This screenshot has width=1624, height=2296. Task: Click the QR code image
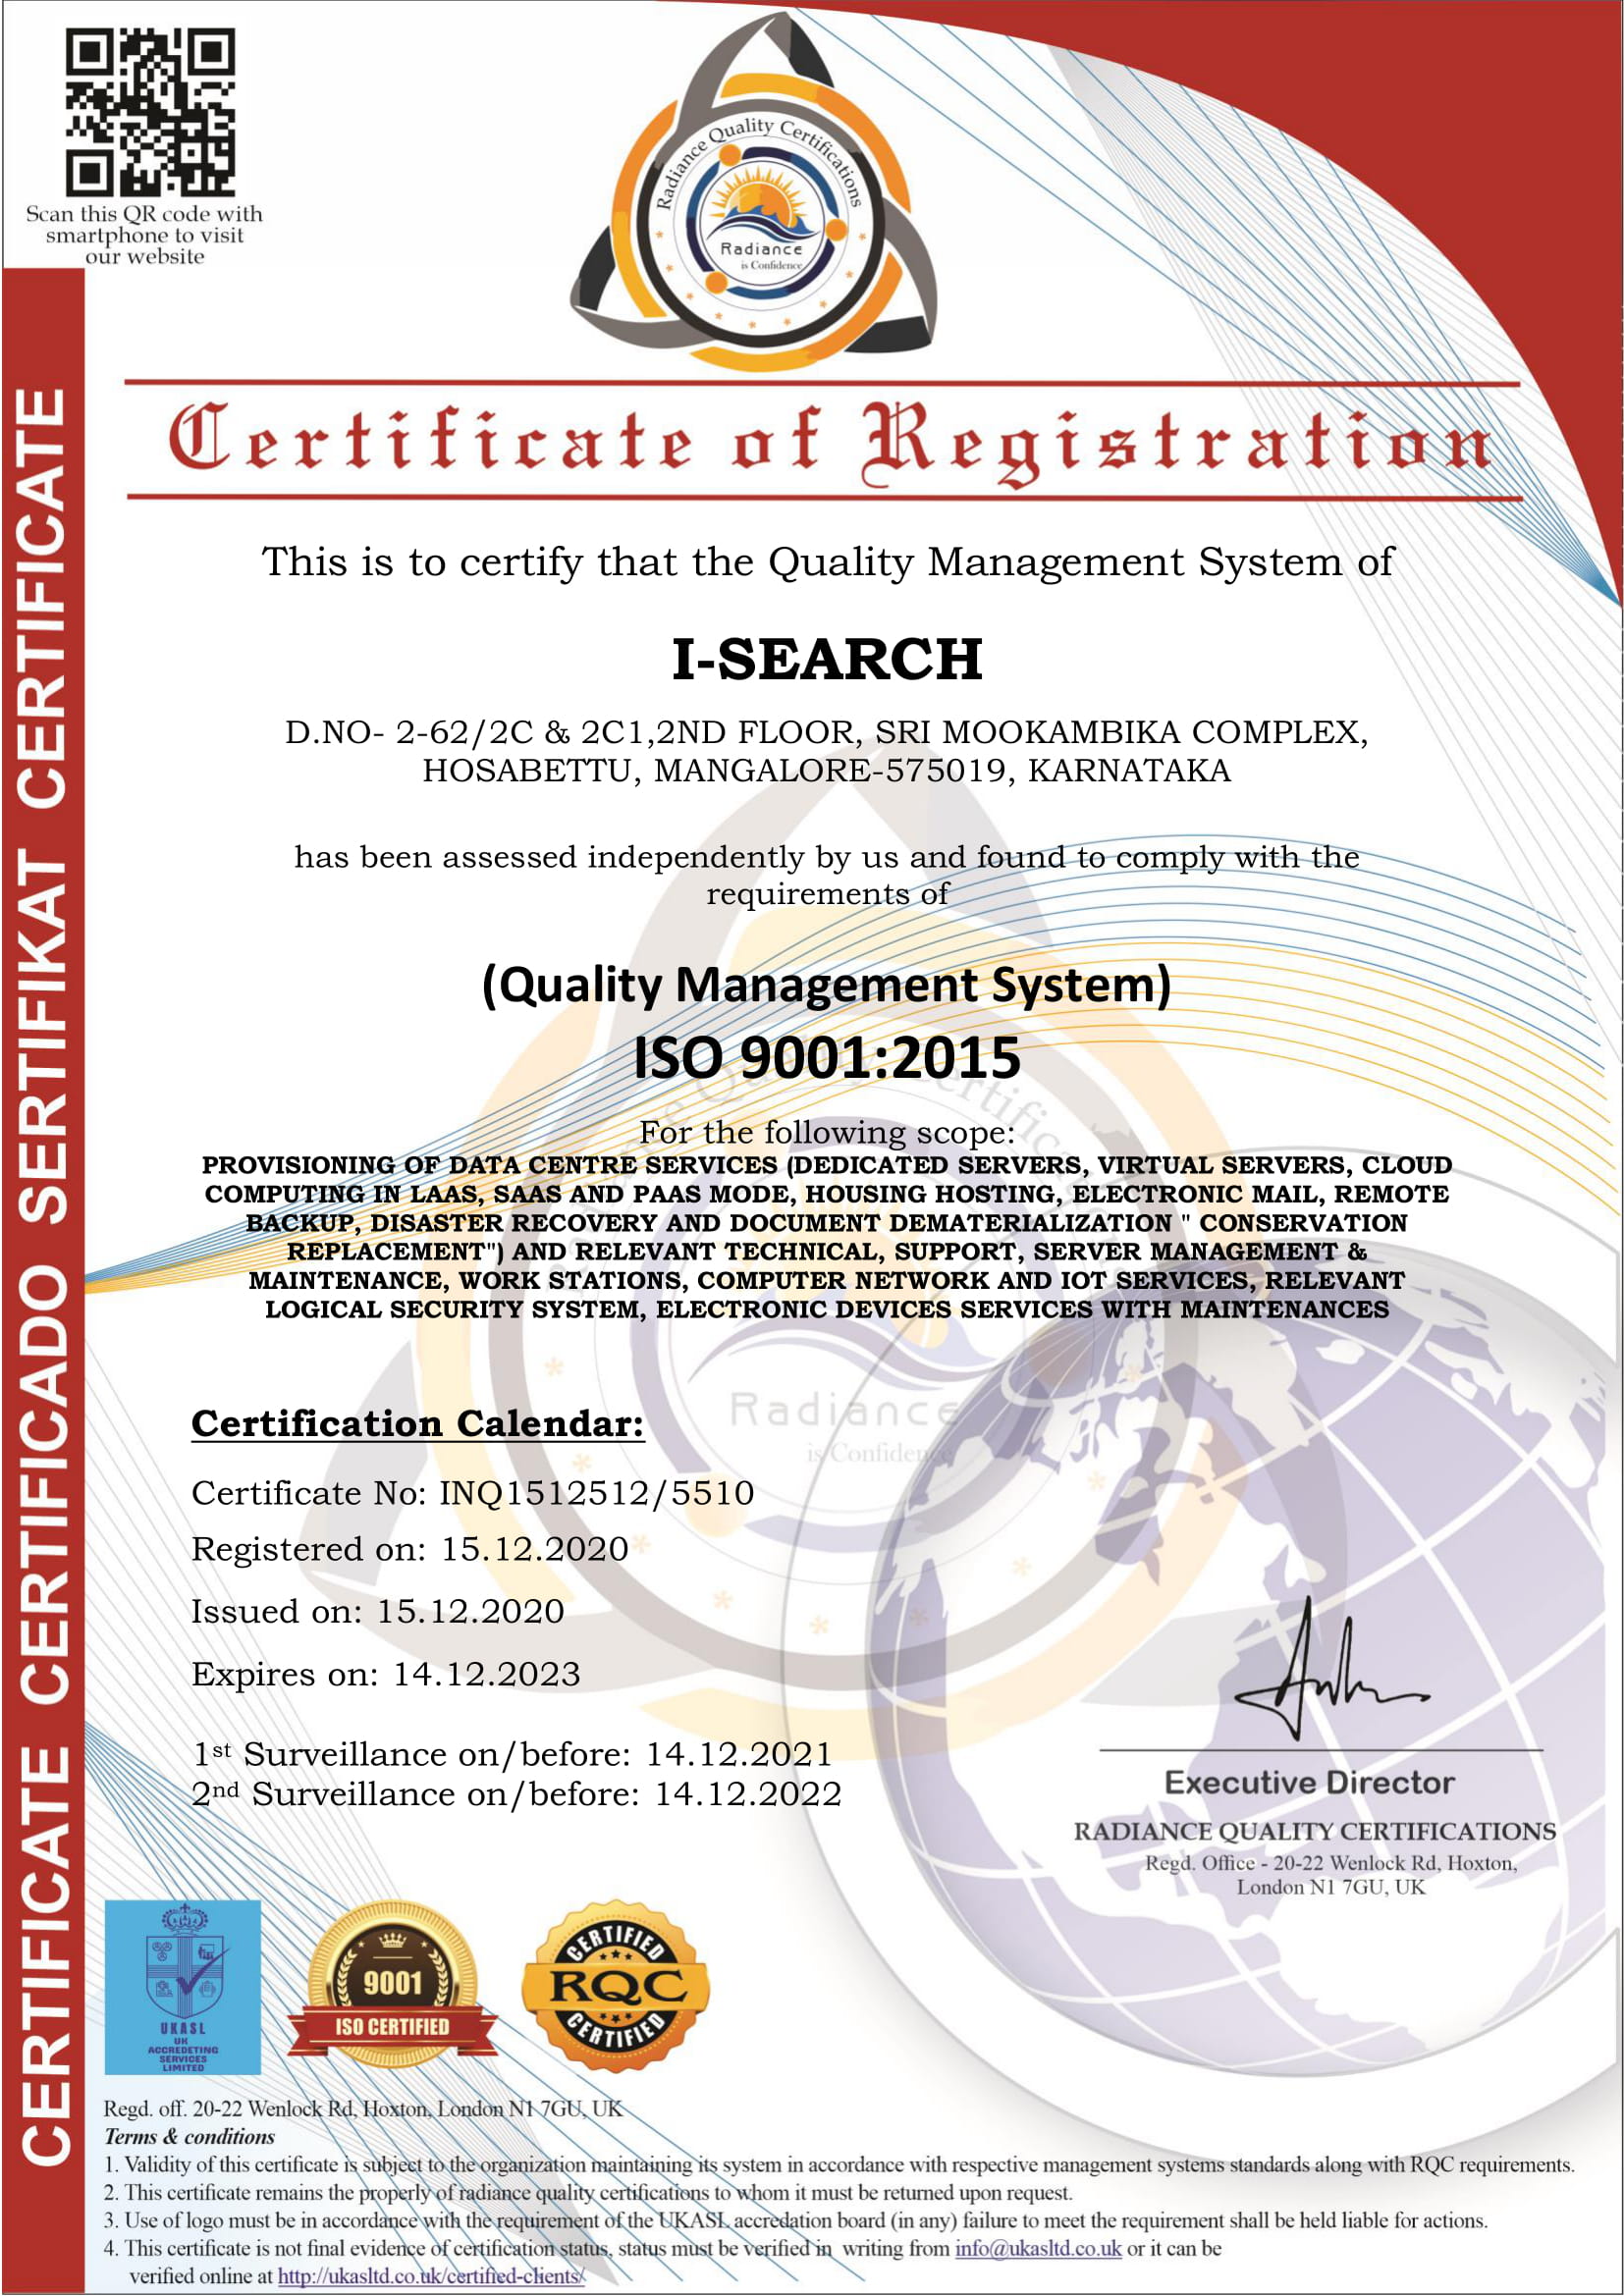[150, 112]
